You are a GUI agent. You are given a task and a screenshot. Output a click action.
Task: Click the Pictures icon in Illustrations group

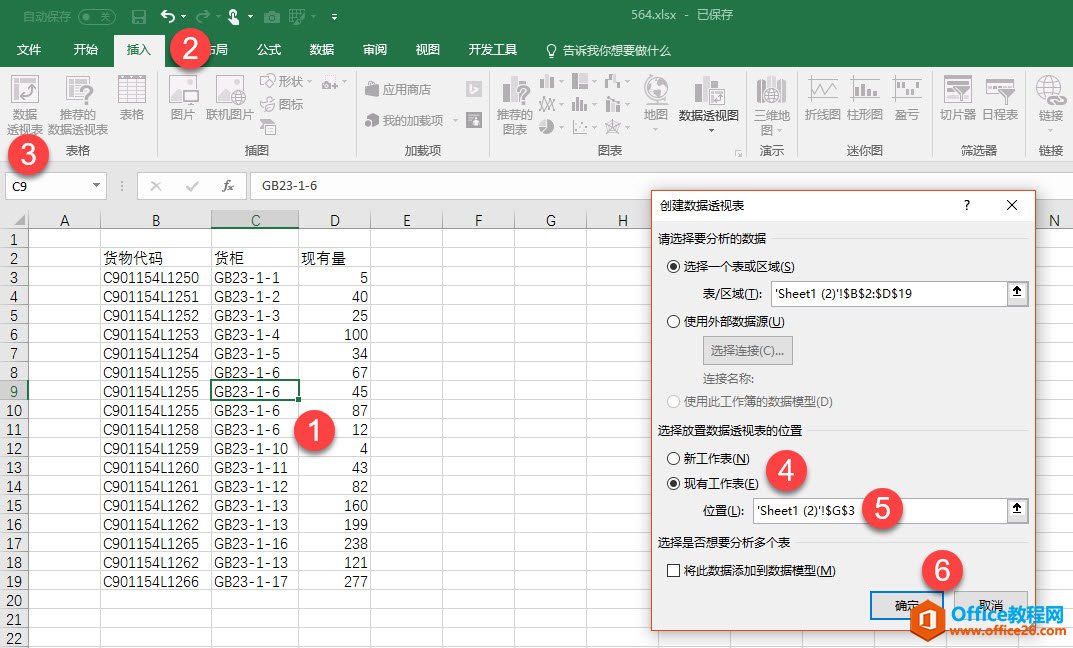tap(183, 98)
